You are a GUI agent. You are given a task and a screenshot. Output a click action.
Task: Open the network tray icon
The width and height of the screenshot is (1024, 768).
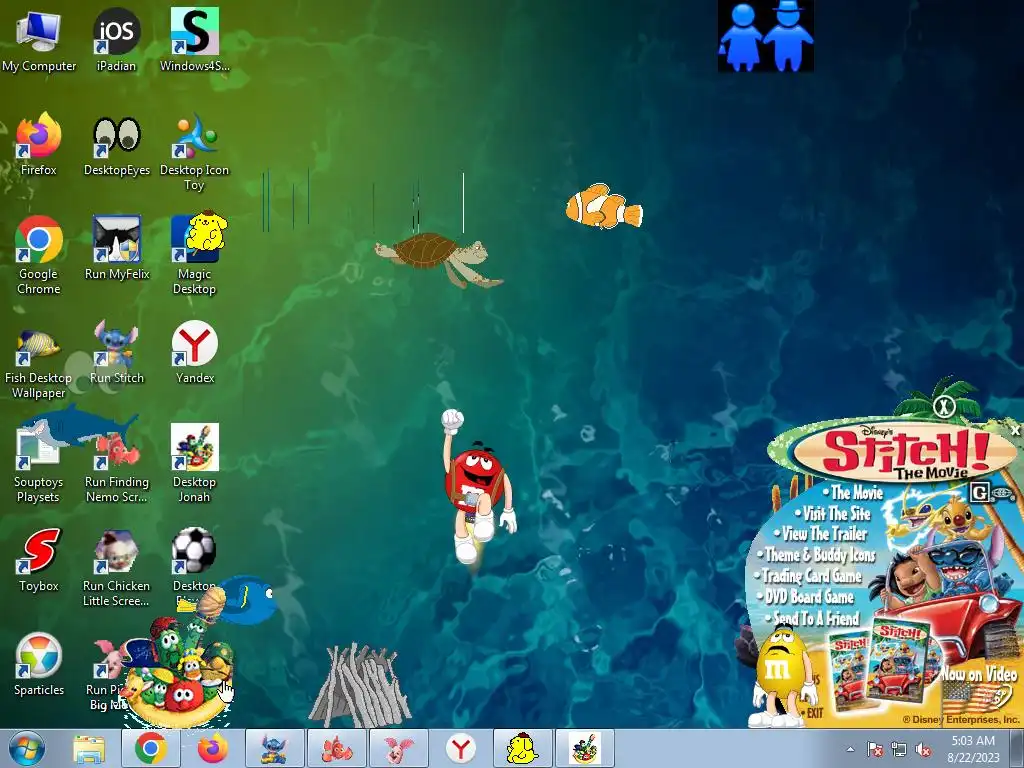899,749
